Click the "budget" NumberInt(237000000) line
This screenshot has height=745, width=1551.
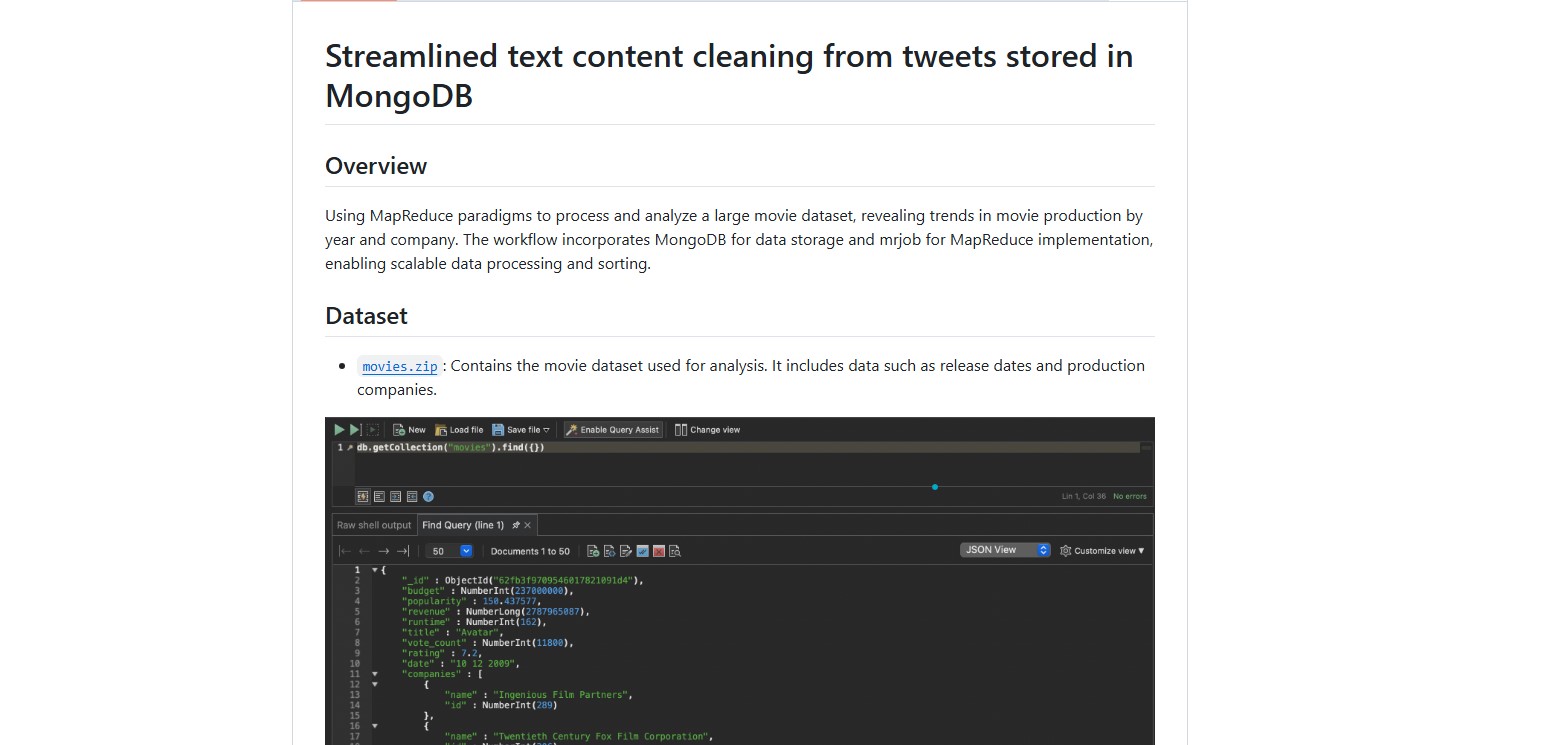pyautogui.click(x=487, y=591)
